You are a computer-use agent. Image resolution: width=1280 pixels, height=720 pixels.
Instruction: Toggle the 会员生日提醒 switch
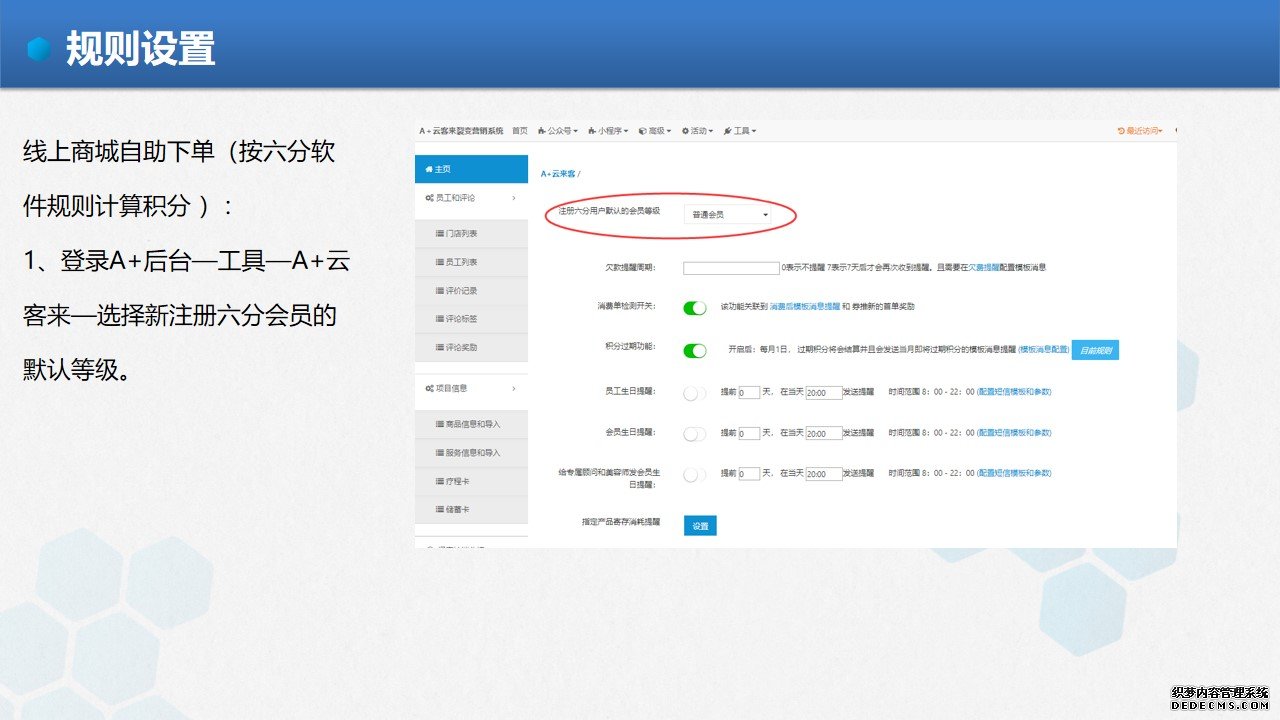(695, 434)
